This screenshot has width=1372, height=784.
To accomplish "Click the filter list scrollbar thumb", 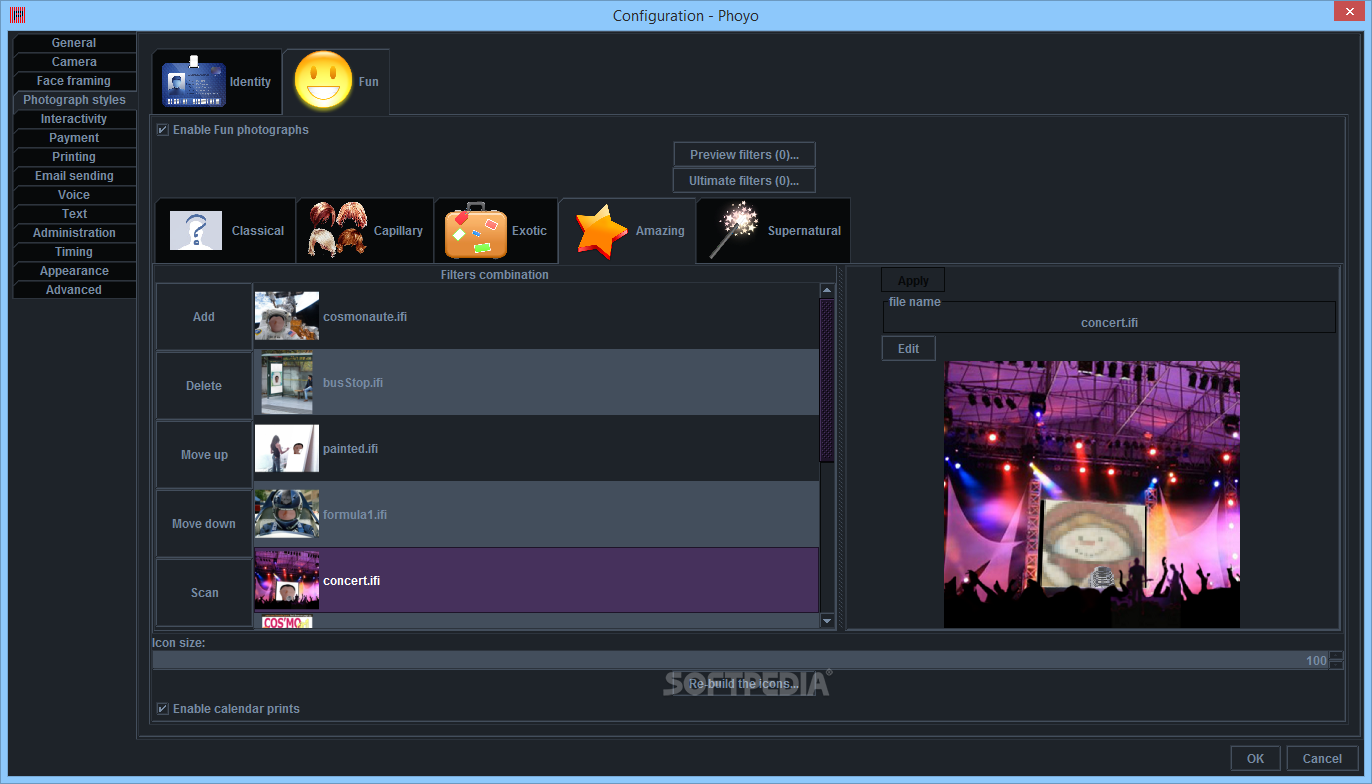I will (827, 380).
